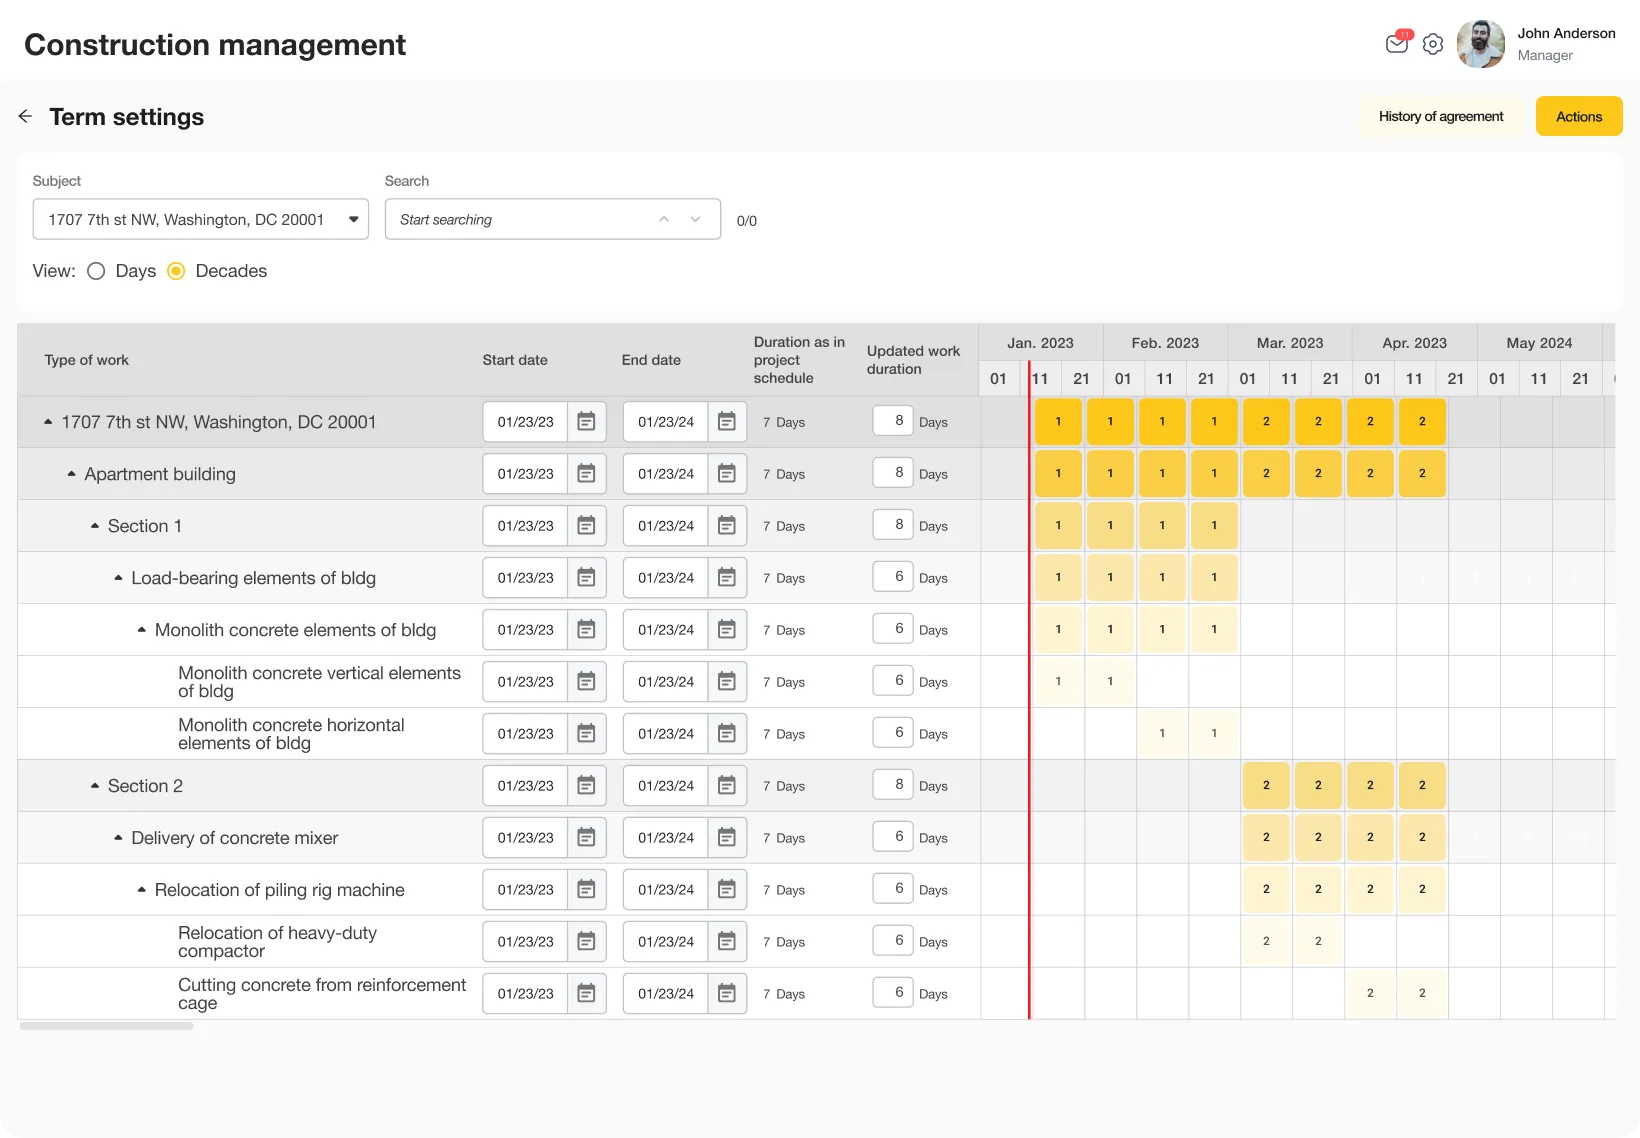Open start calendar for Monolith concrete horizontal elements
The height and width of the screenshot is (1138, 1640).
pos(587,734)
